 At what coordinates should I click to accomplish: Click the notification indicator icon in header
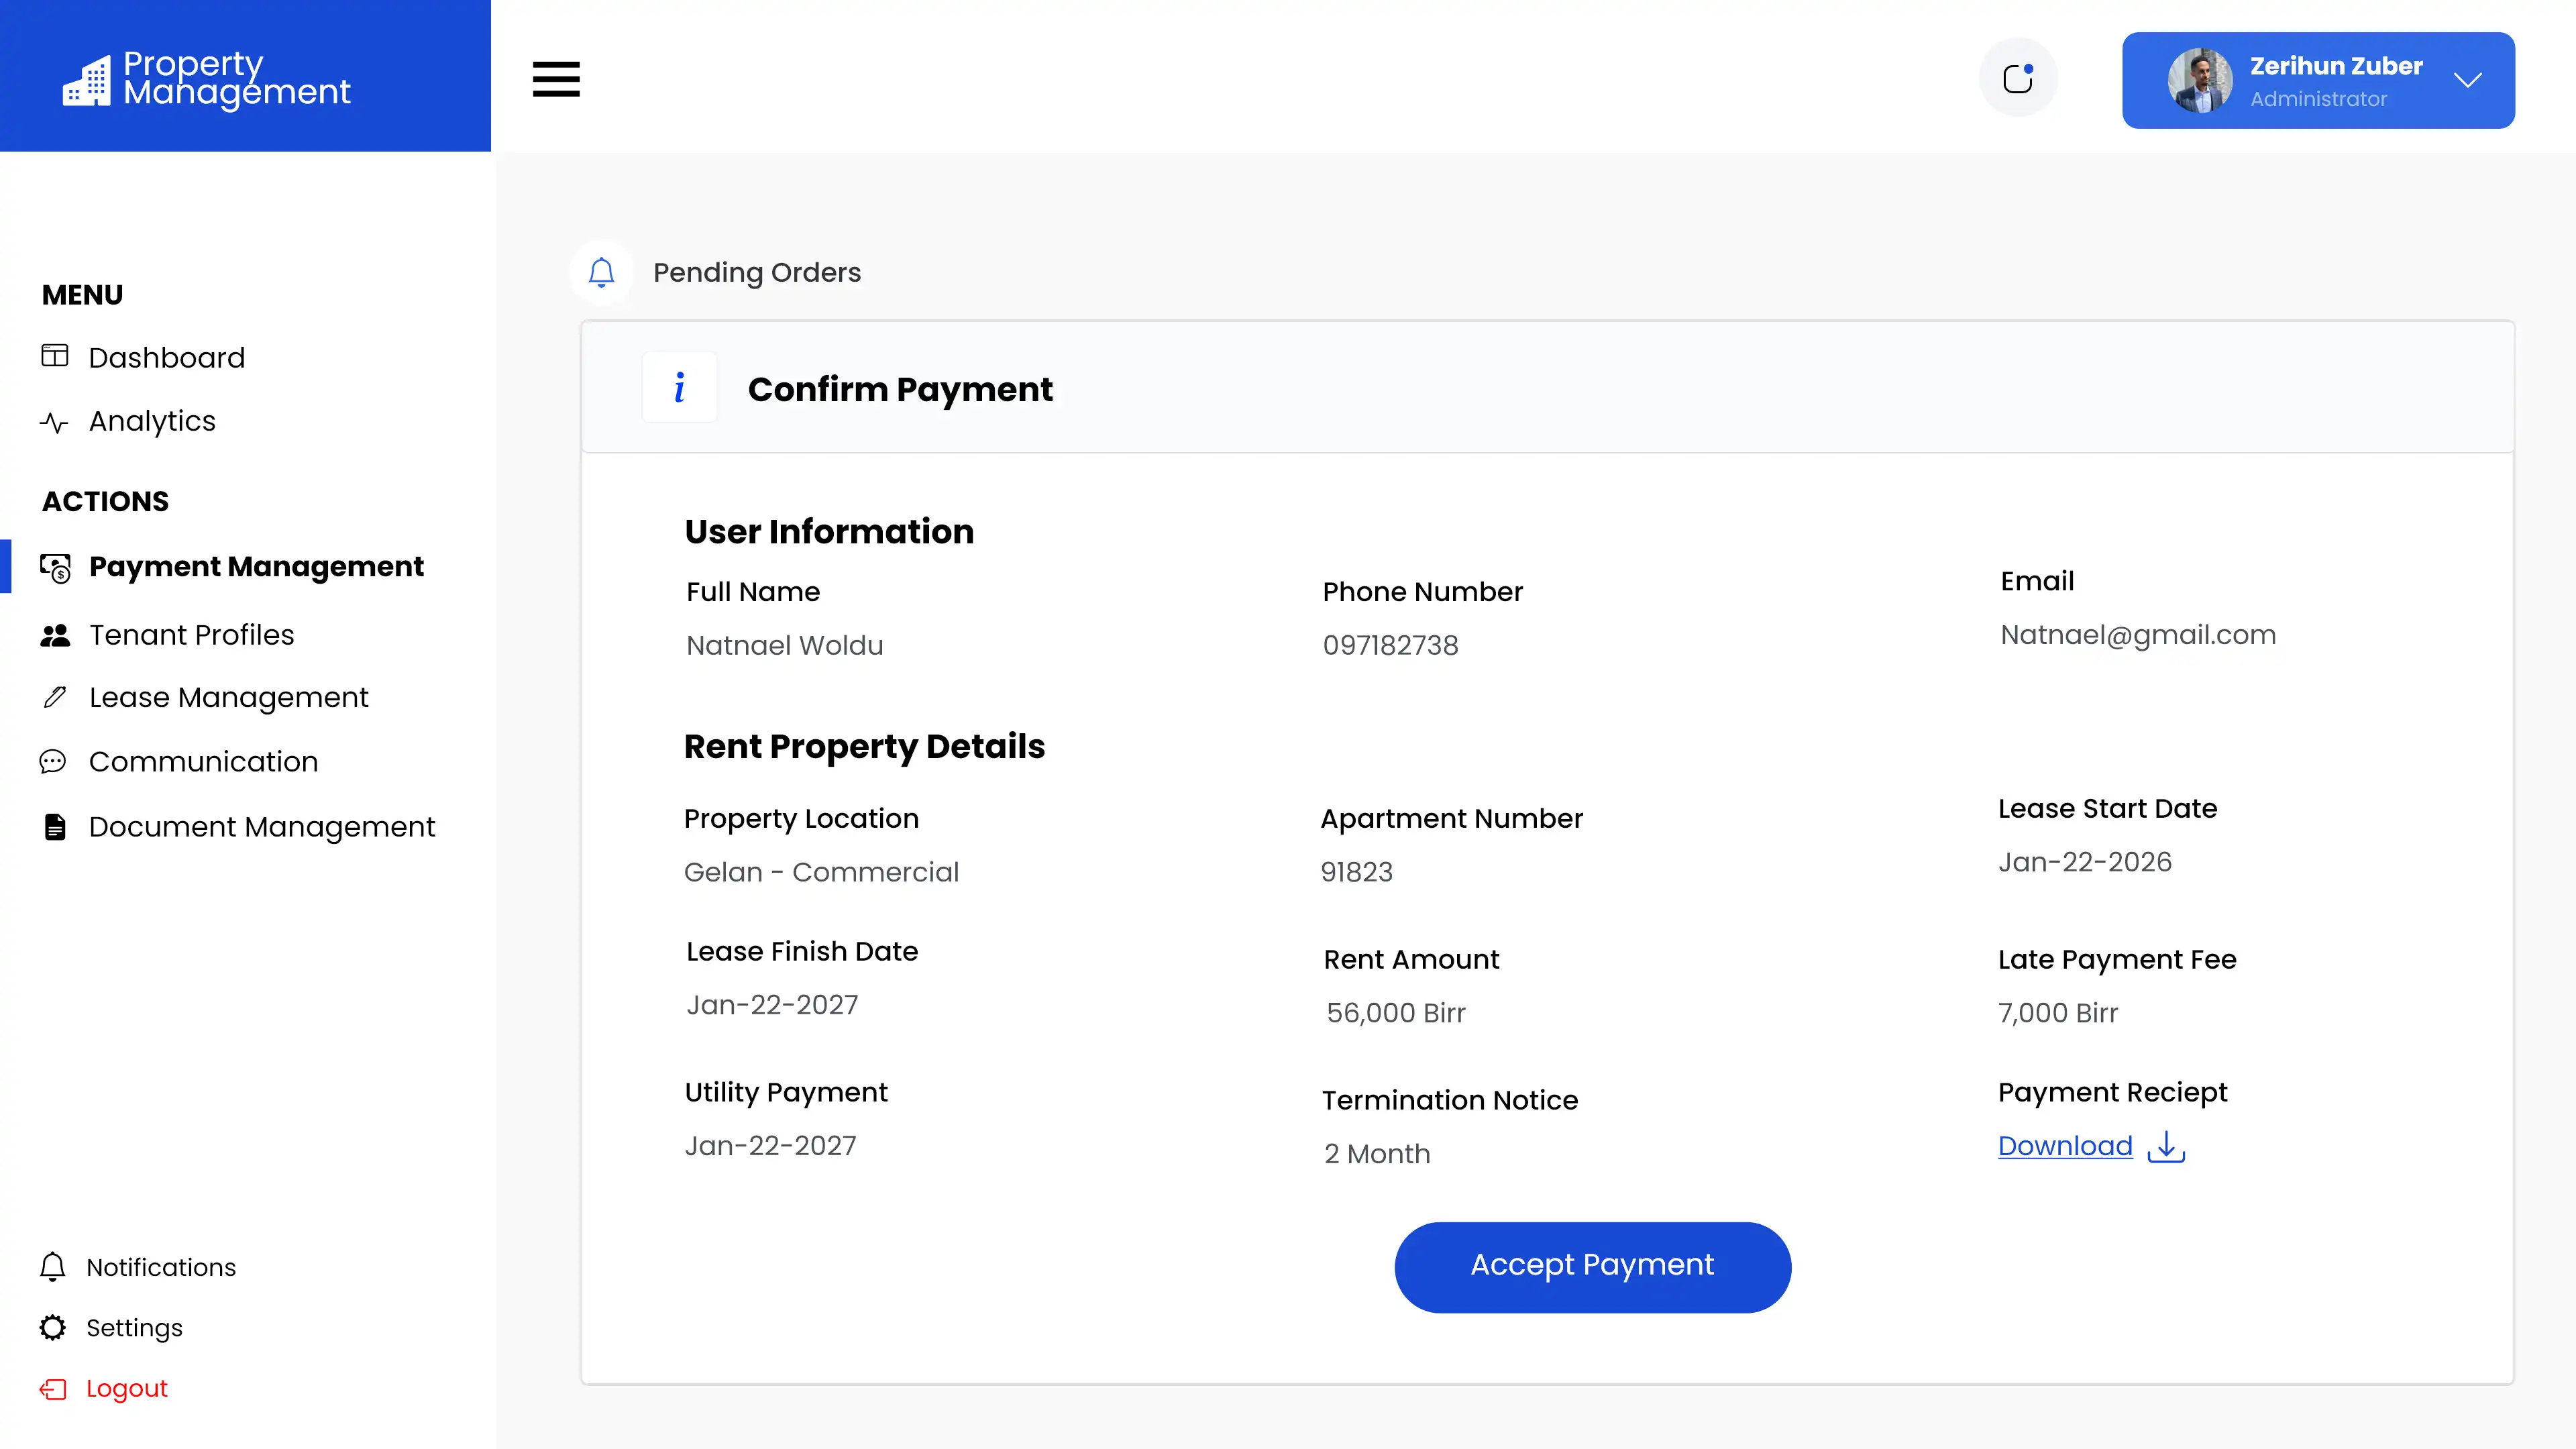2018,78
